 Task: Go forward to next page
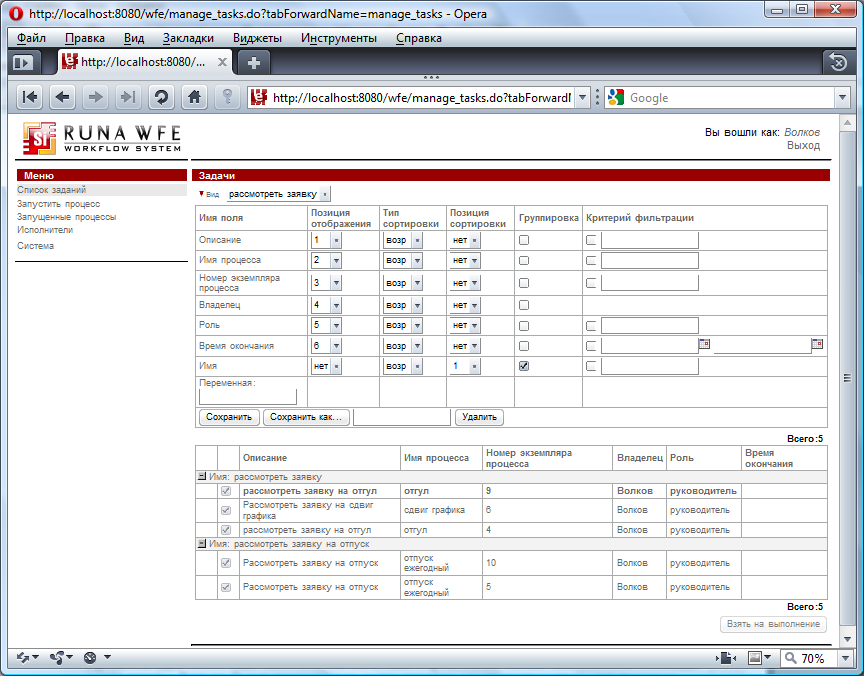coord(95,98)
